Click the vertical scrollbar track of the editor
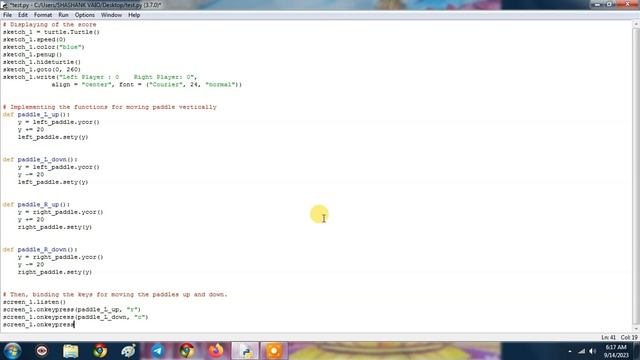640x360 pixels. point(636,176)
